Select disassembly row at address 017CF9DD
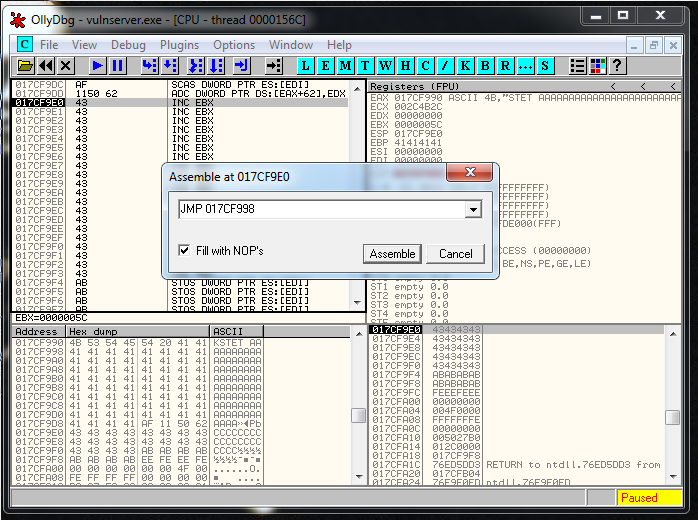698x520 pixels. [180, 93]
